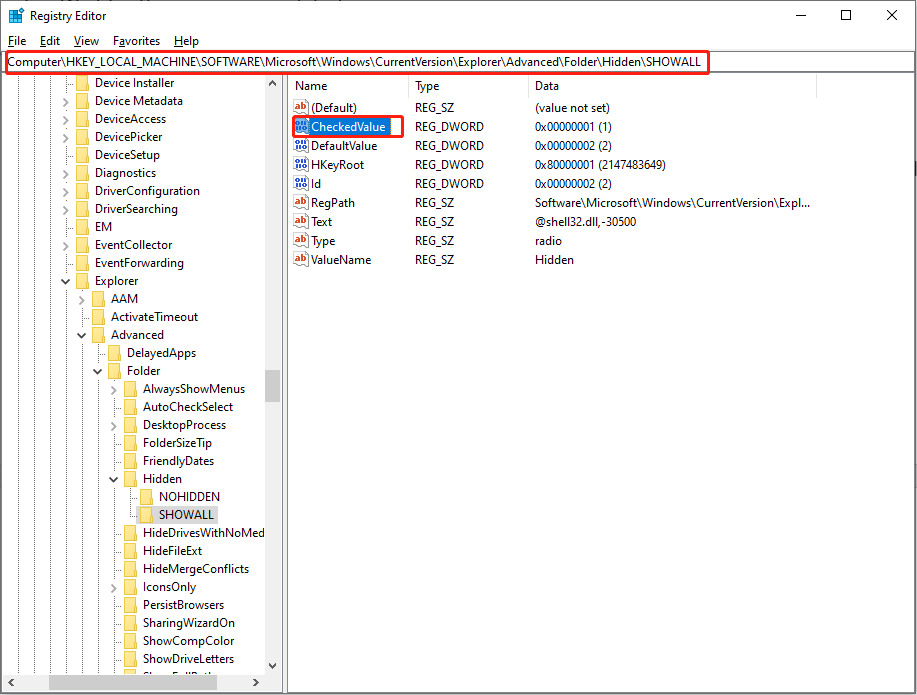Collapse the Hidden tree node
Screen dimensions: 917x695
(x=113, y=479)
